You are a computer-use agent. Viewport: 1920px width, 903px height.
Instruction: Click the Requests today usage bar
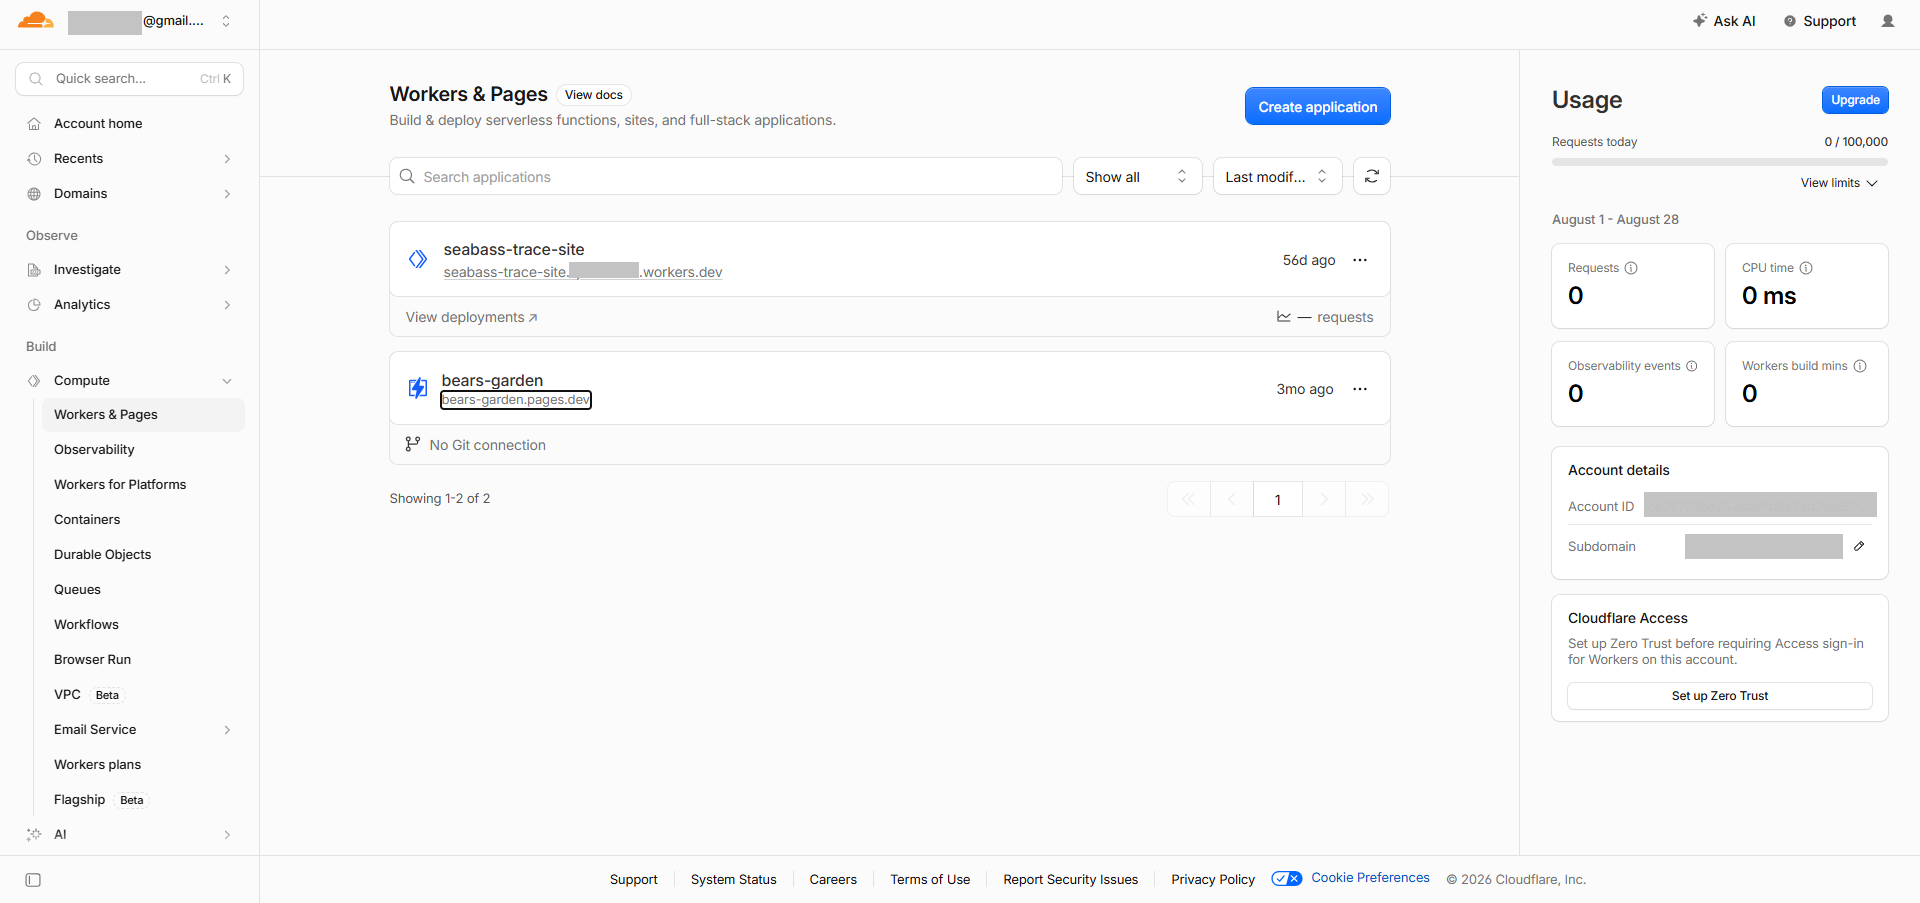[x=1719, y=162]
